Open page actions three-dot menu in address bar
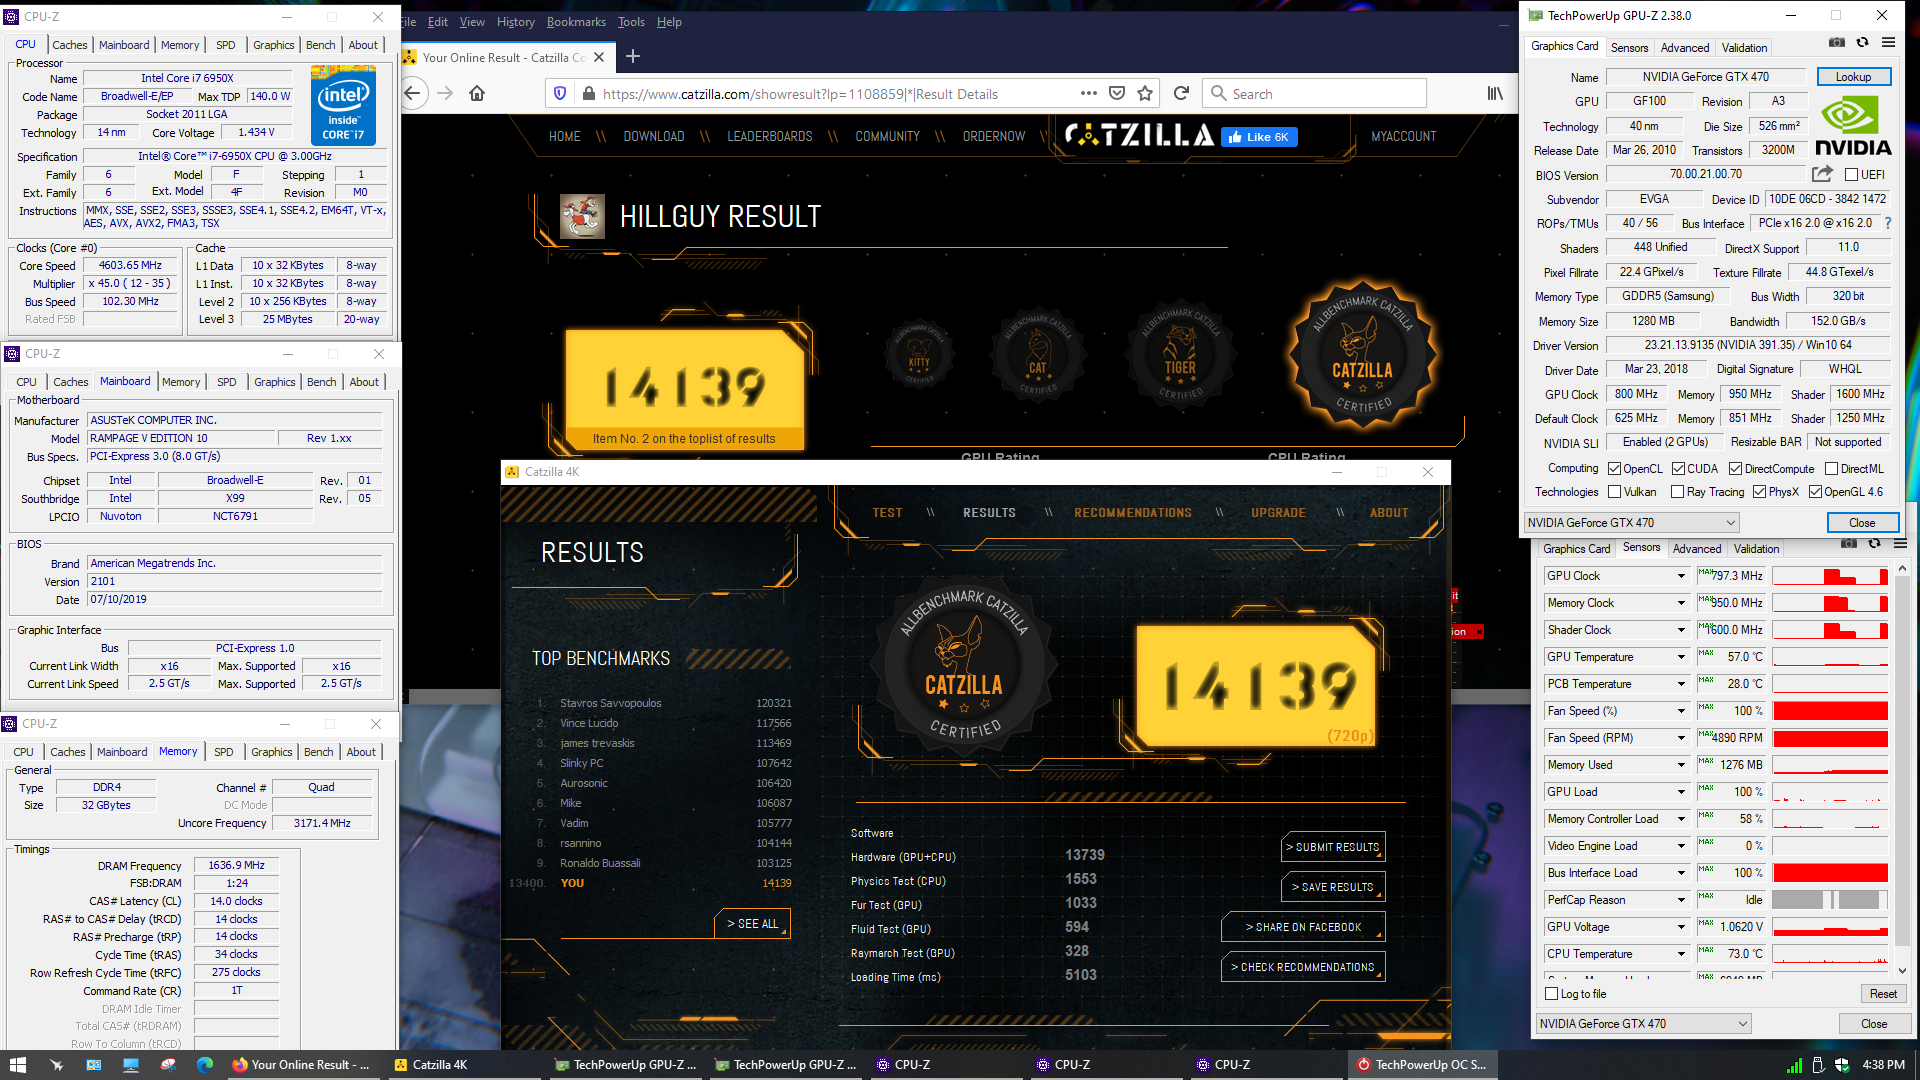Screen dimensions: 1920x1080 (1089, 93)
